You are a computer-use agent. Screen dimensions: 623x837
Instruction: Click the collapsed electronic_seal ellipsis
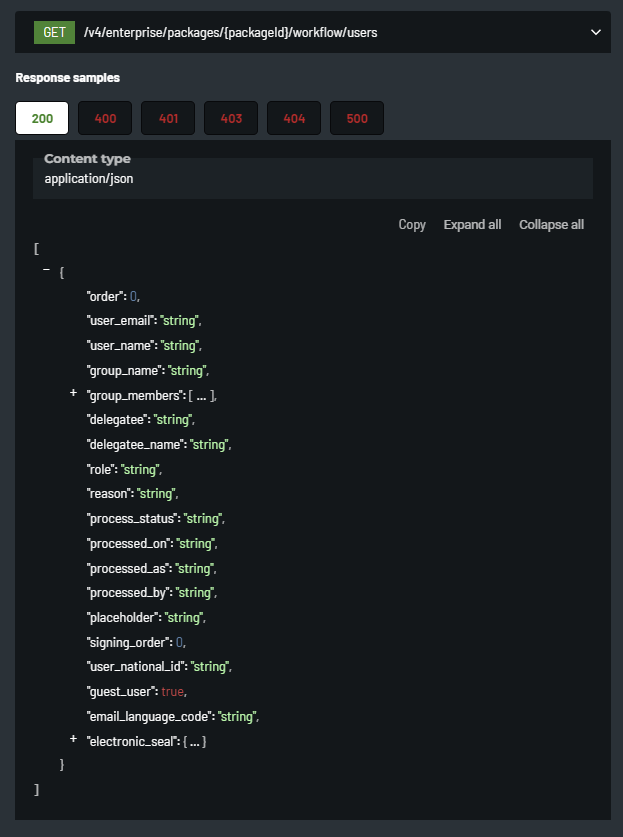coord(194,741)
